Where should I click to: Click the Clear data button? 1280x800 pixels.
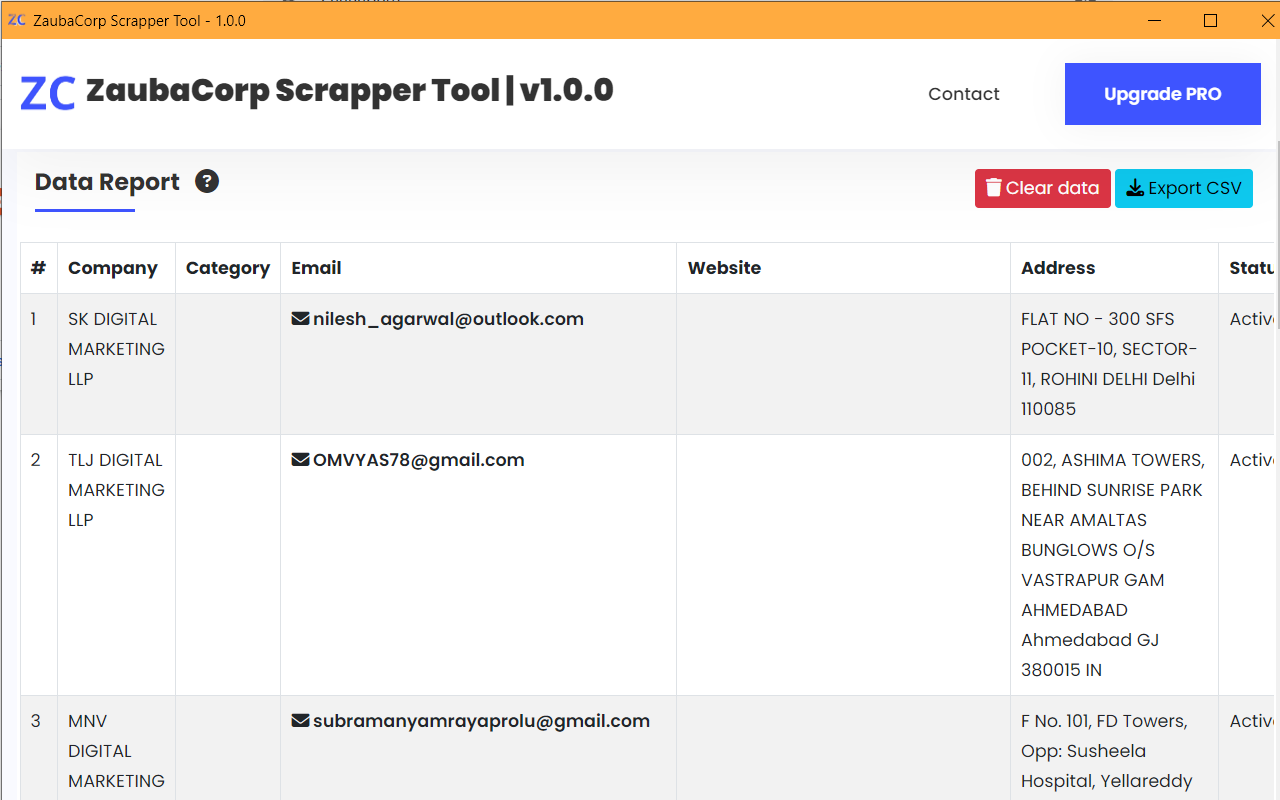[1043, 187]
